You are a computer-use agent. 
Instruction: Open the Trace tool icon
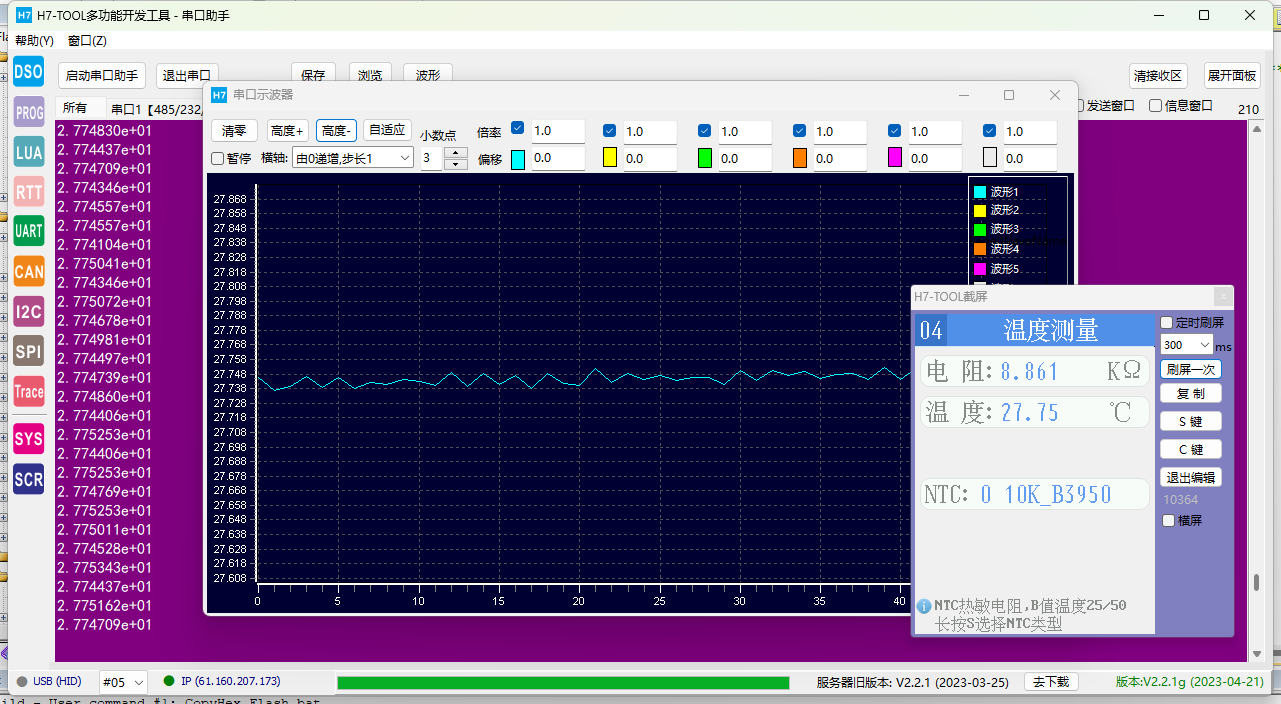29,391
